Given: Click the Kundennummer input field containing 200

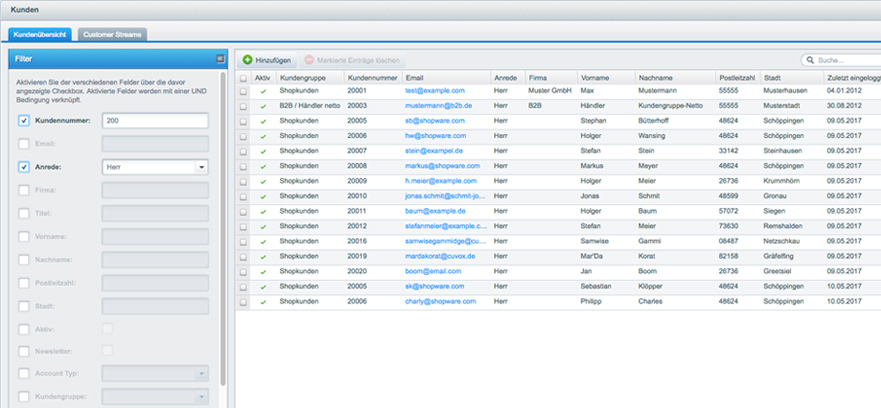Looking at the screenshot, I should (154, 121).
